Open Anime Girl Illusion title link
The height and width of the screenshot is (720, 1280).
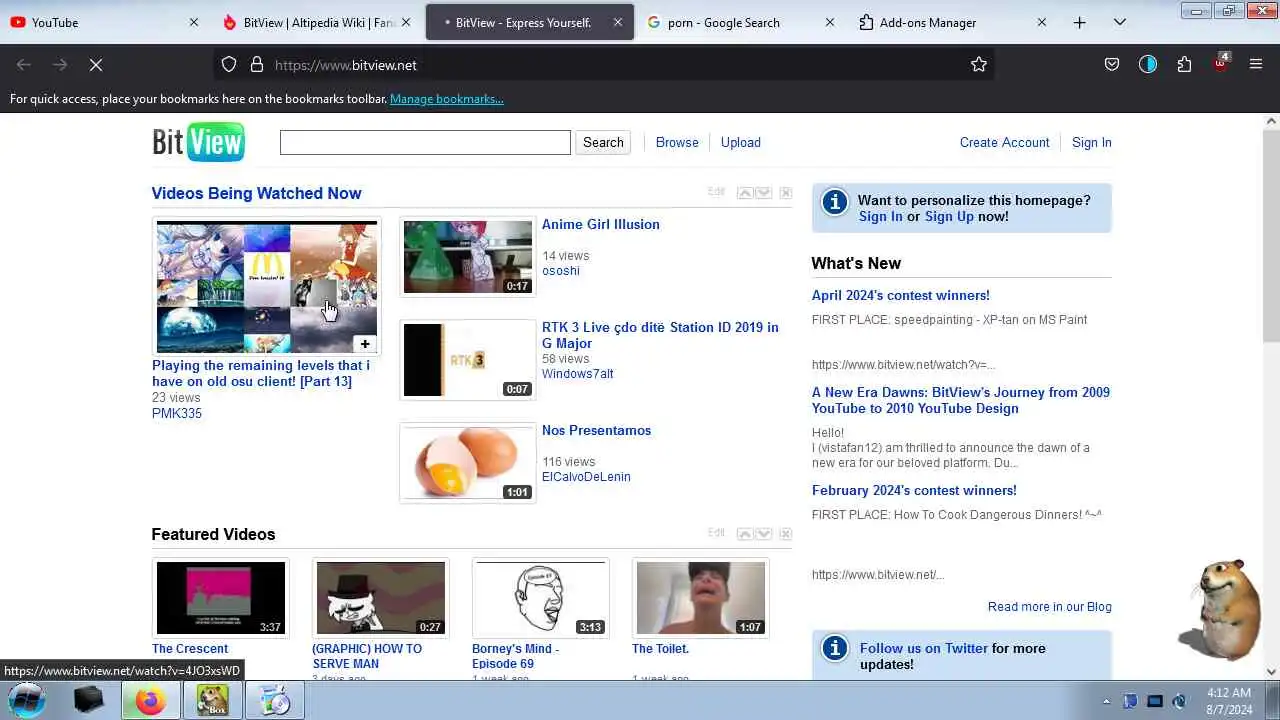pos(601,224)
